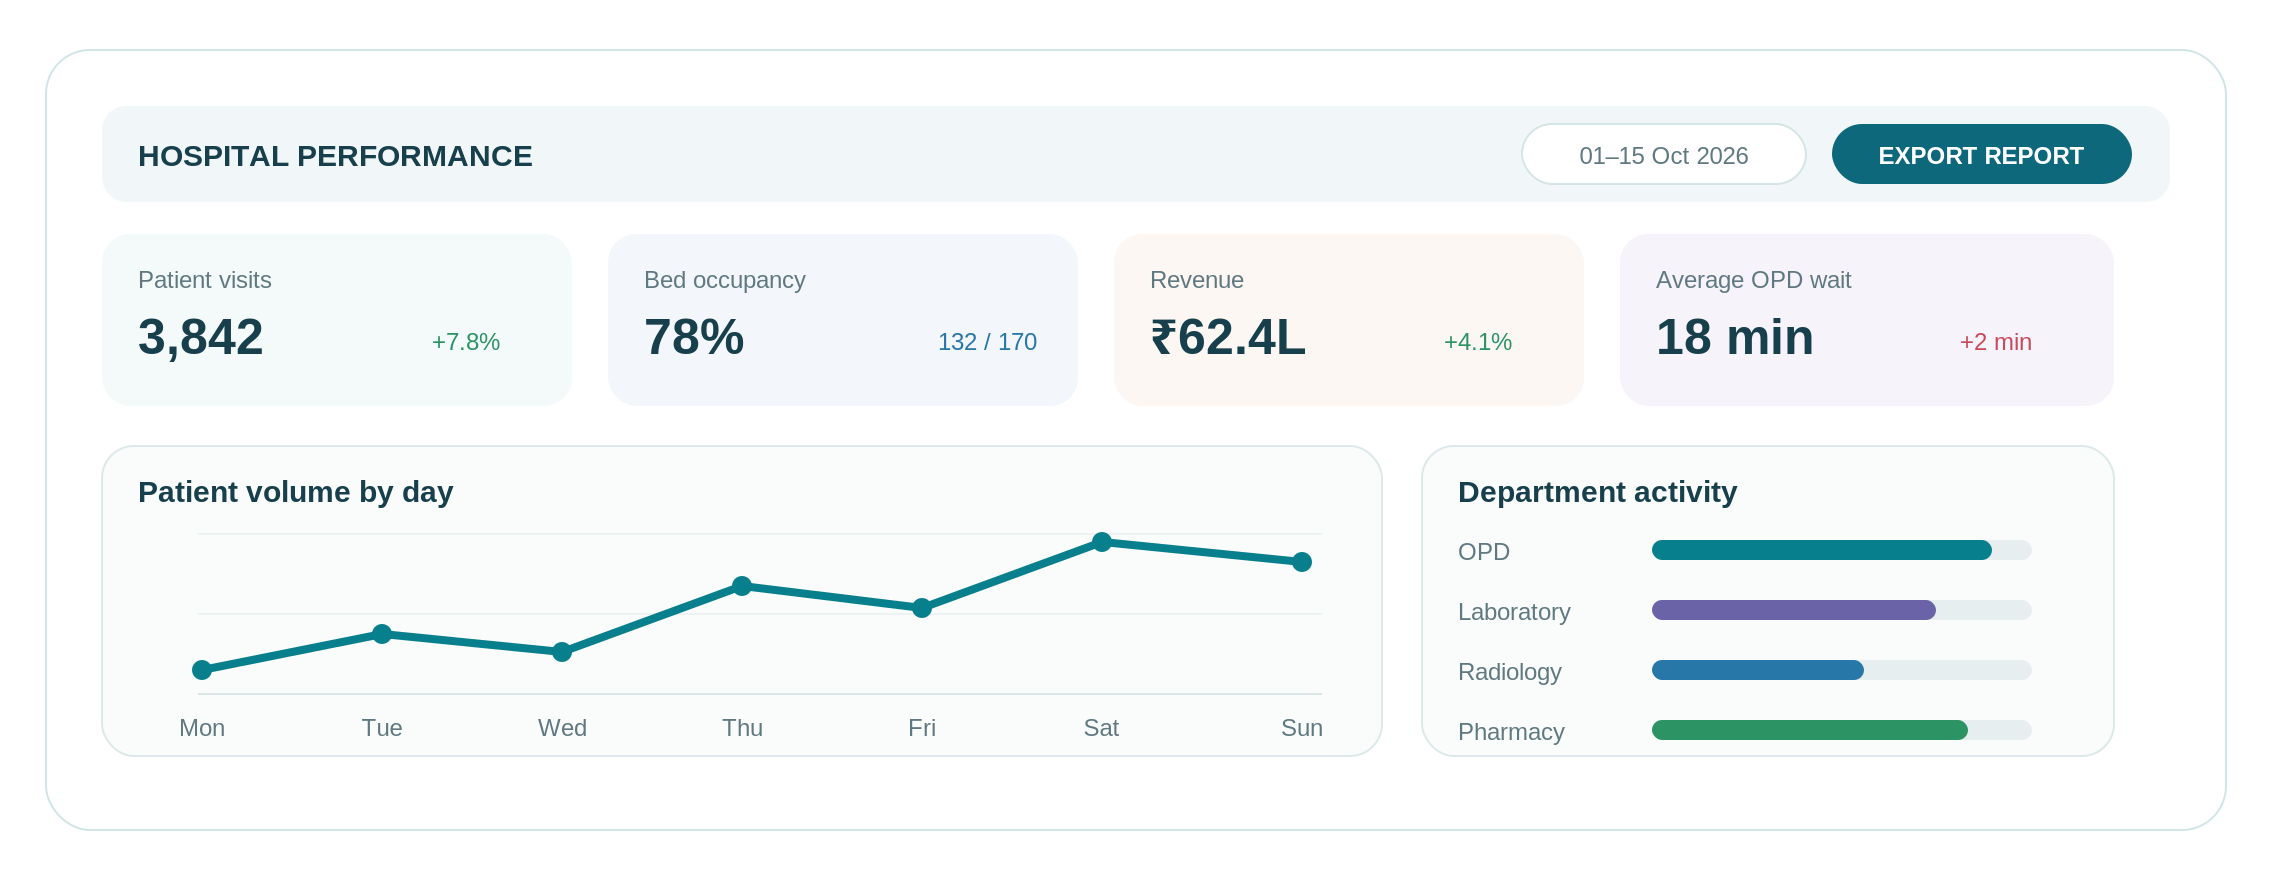Select the Laboratory activity progress bar
This screenshot has width=2272, height=890.
(1841, 610)
